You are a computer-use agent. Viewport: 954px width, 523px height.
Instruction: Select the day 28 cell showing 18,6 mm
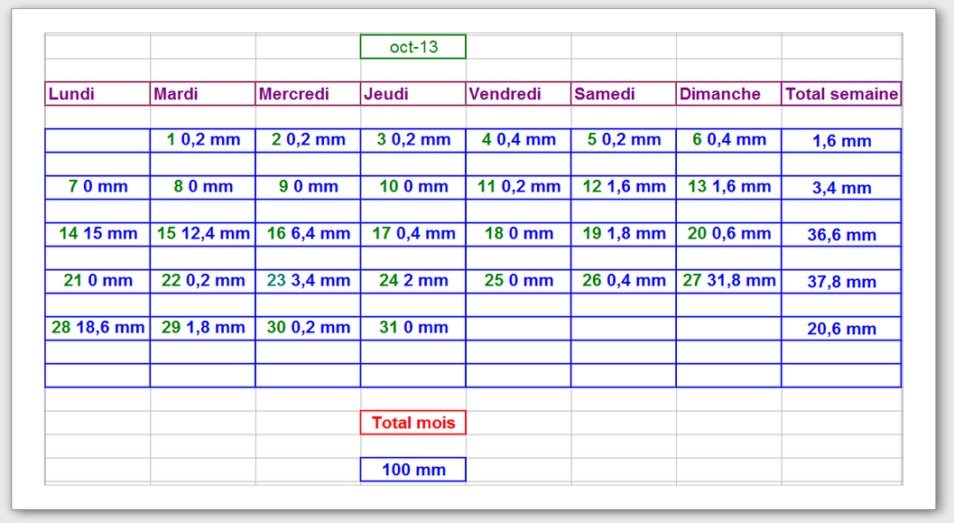click(97, 328)
